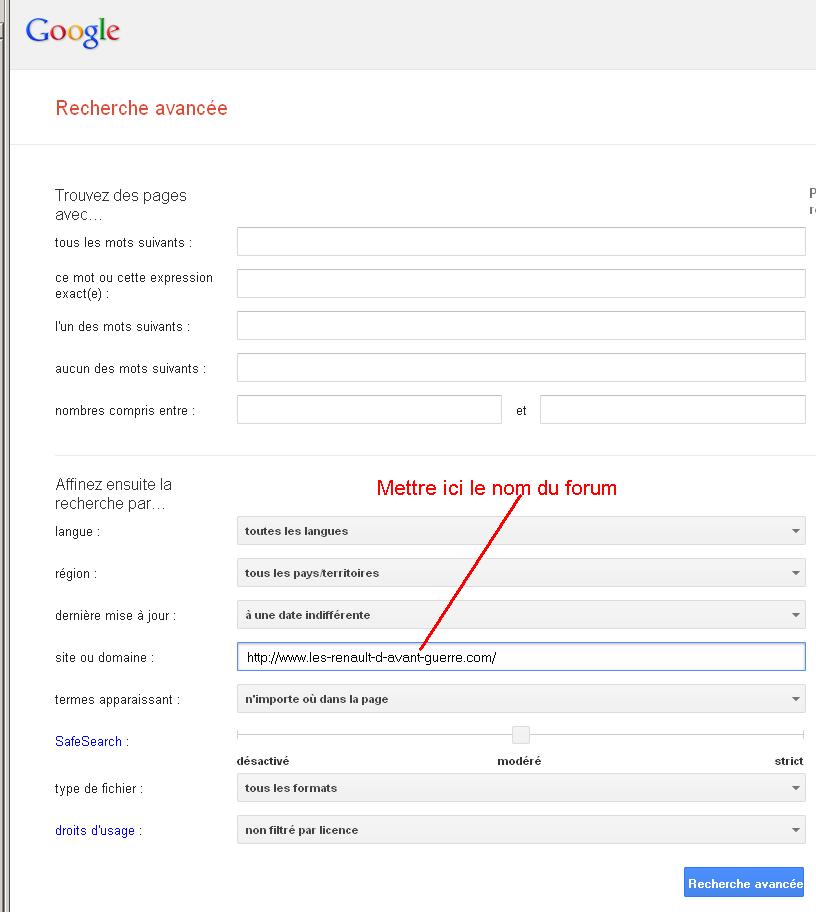The image size is (816, 912).
Task: Open the 'droits d'usage' link
Action: click(95, 831)
